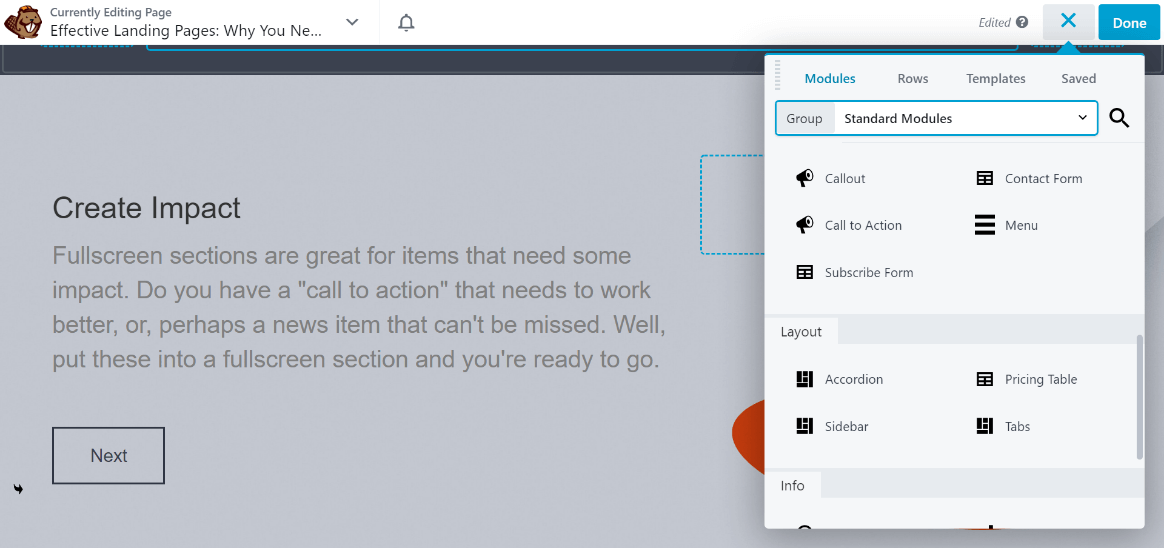Click the Sidebar layout icon
This screenshot has height=548, width=1164.
804,426
